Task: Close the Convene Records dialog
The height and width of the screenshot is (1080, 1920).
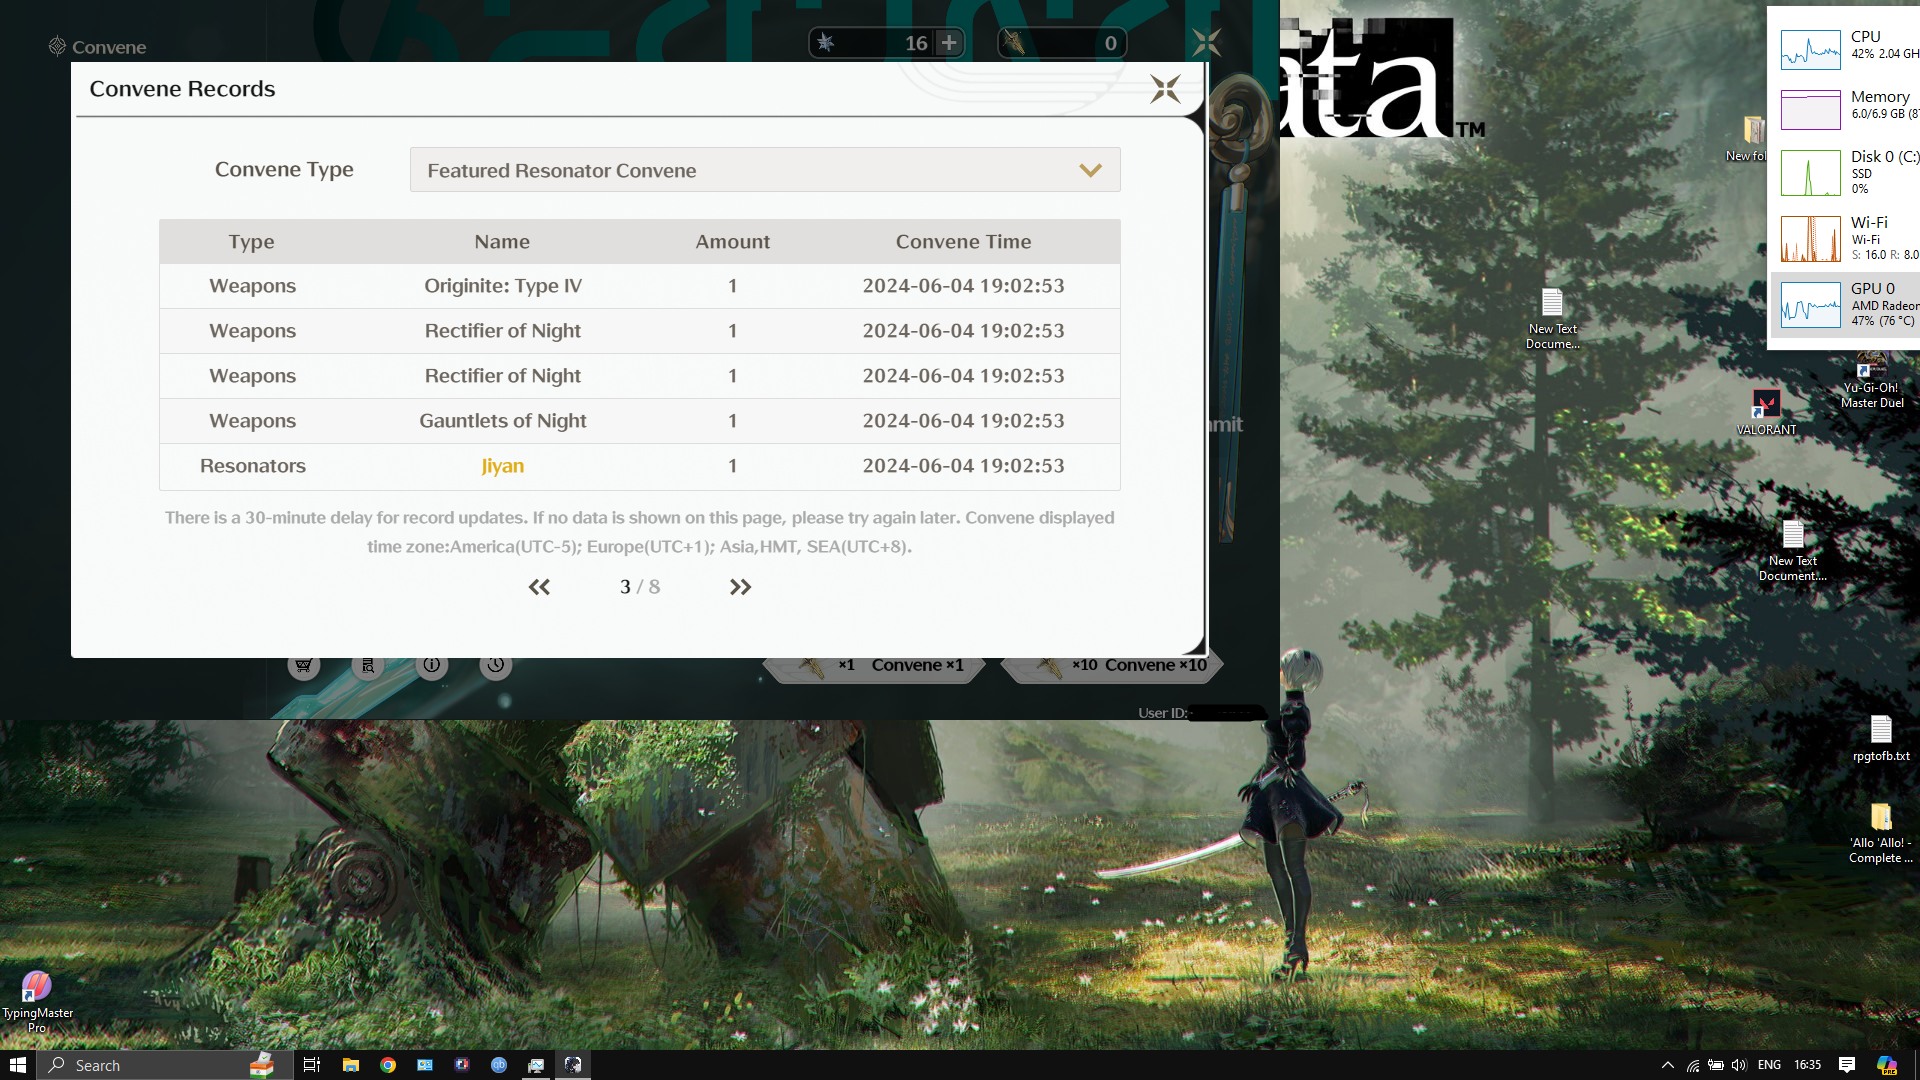Action: tap(1165, 89)
